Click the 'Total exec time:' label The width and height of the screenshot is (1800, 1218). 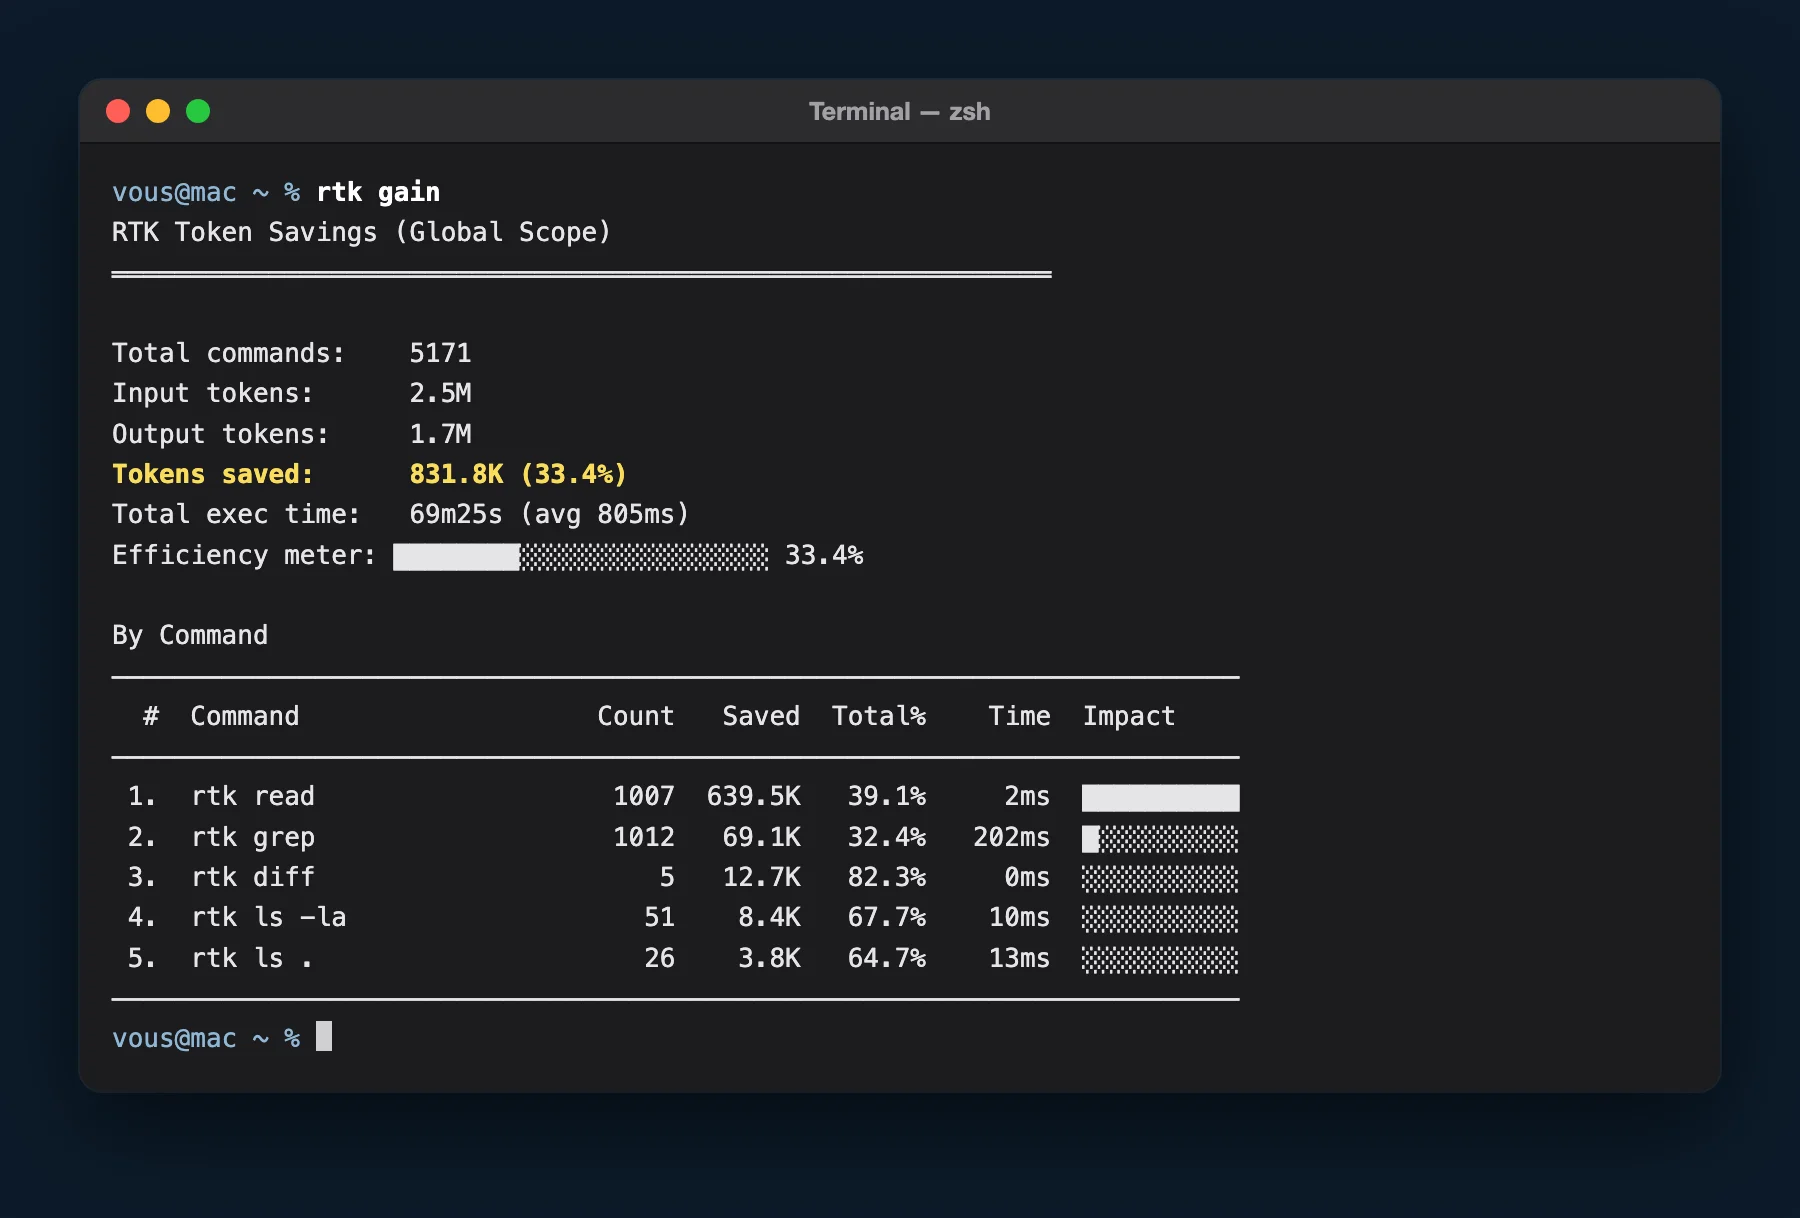[x=236, y=514]
